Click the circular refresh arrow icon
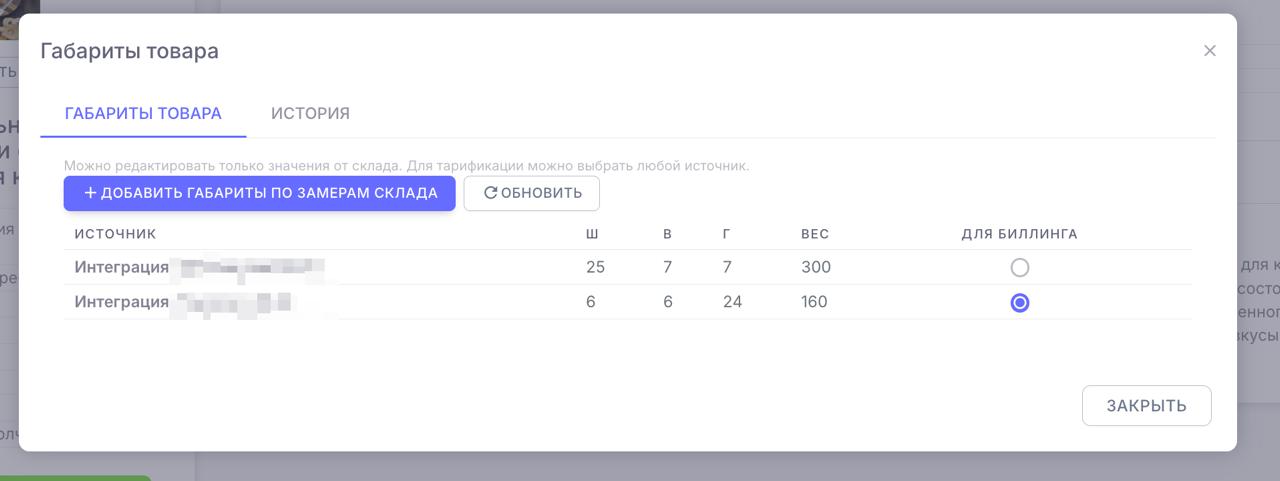Image resolution: width=1280 pixels, height=481 pixels. [490, 194]
